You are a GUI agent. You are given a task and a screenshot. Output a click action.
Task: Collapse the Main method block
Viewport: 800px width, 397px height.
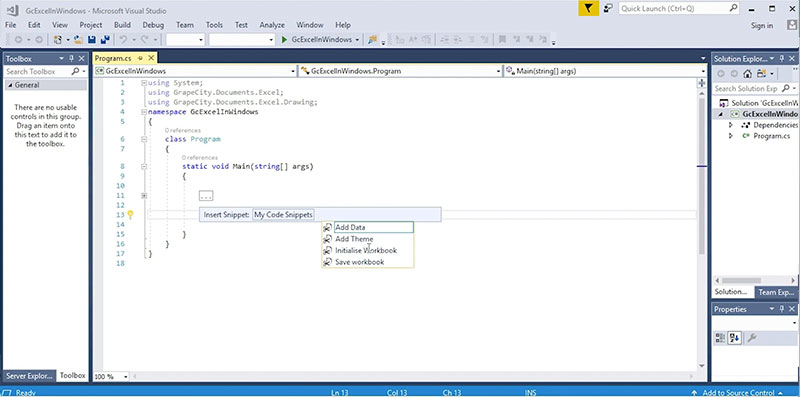pos(144,166)
